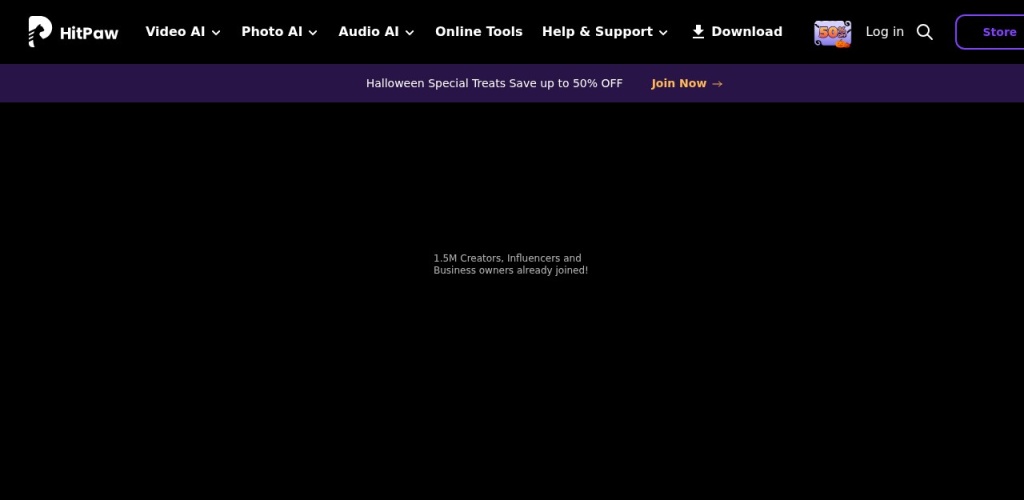Open the Help & Support menu

click(597, 32)
